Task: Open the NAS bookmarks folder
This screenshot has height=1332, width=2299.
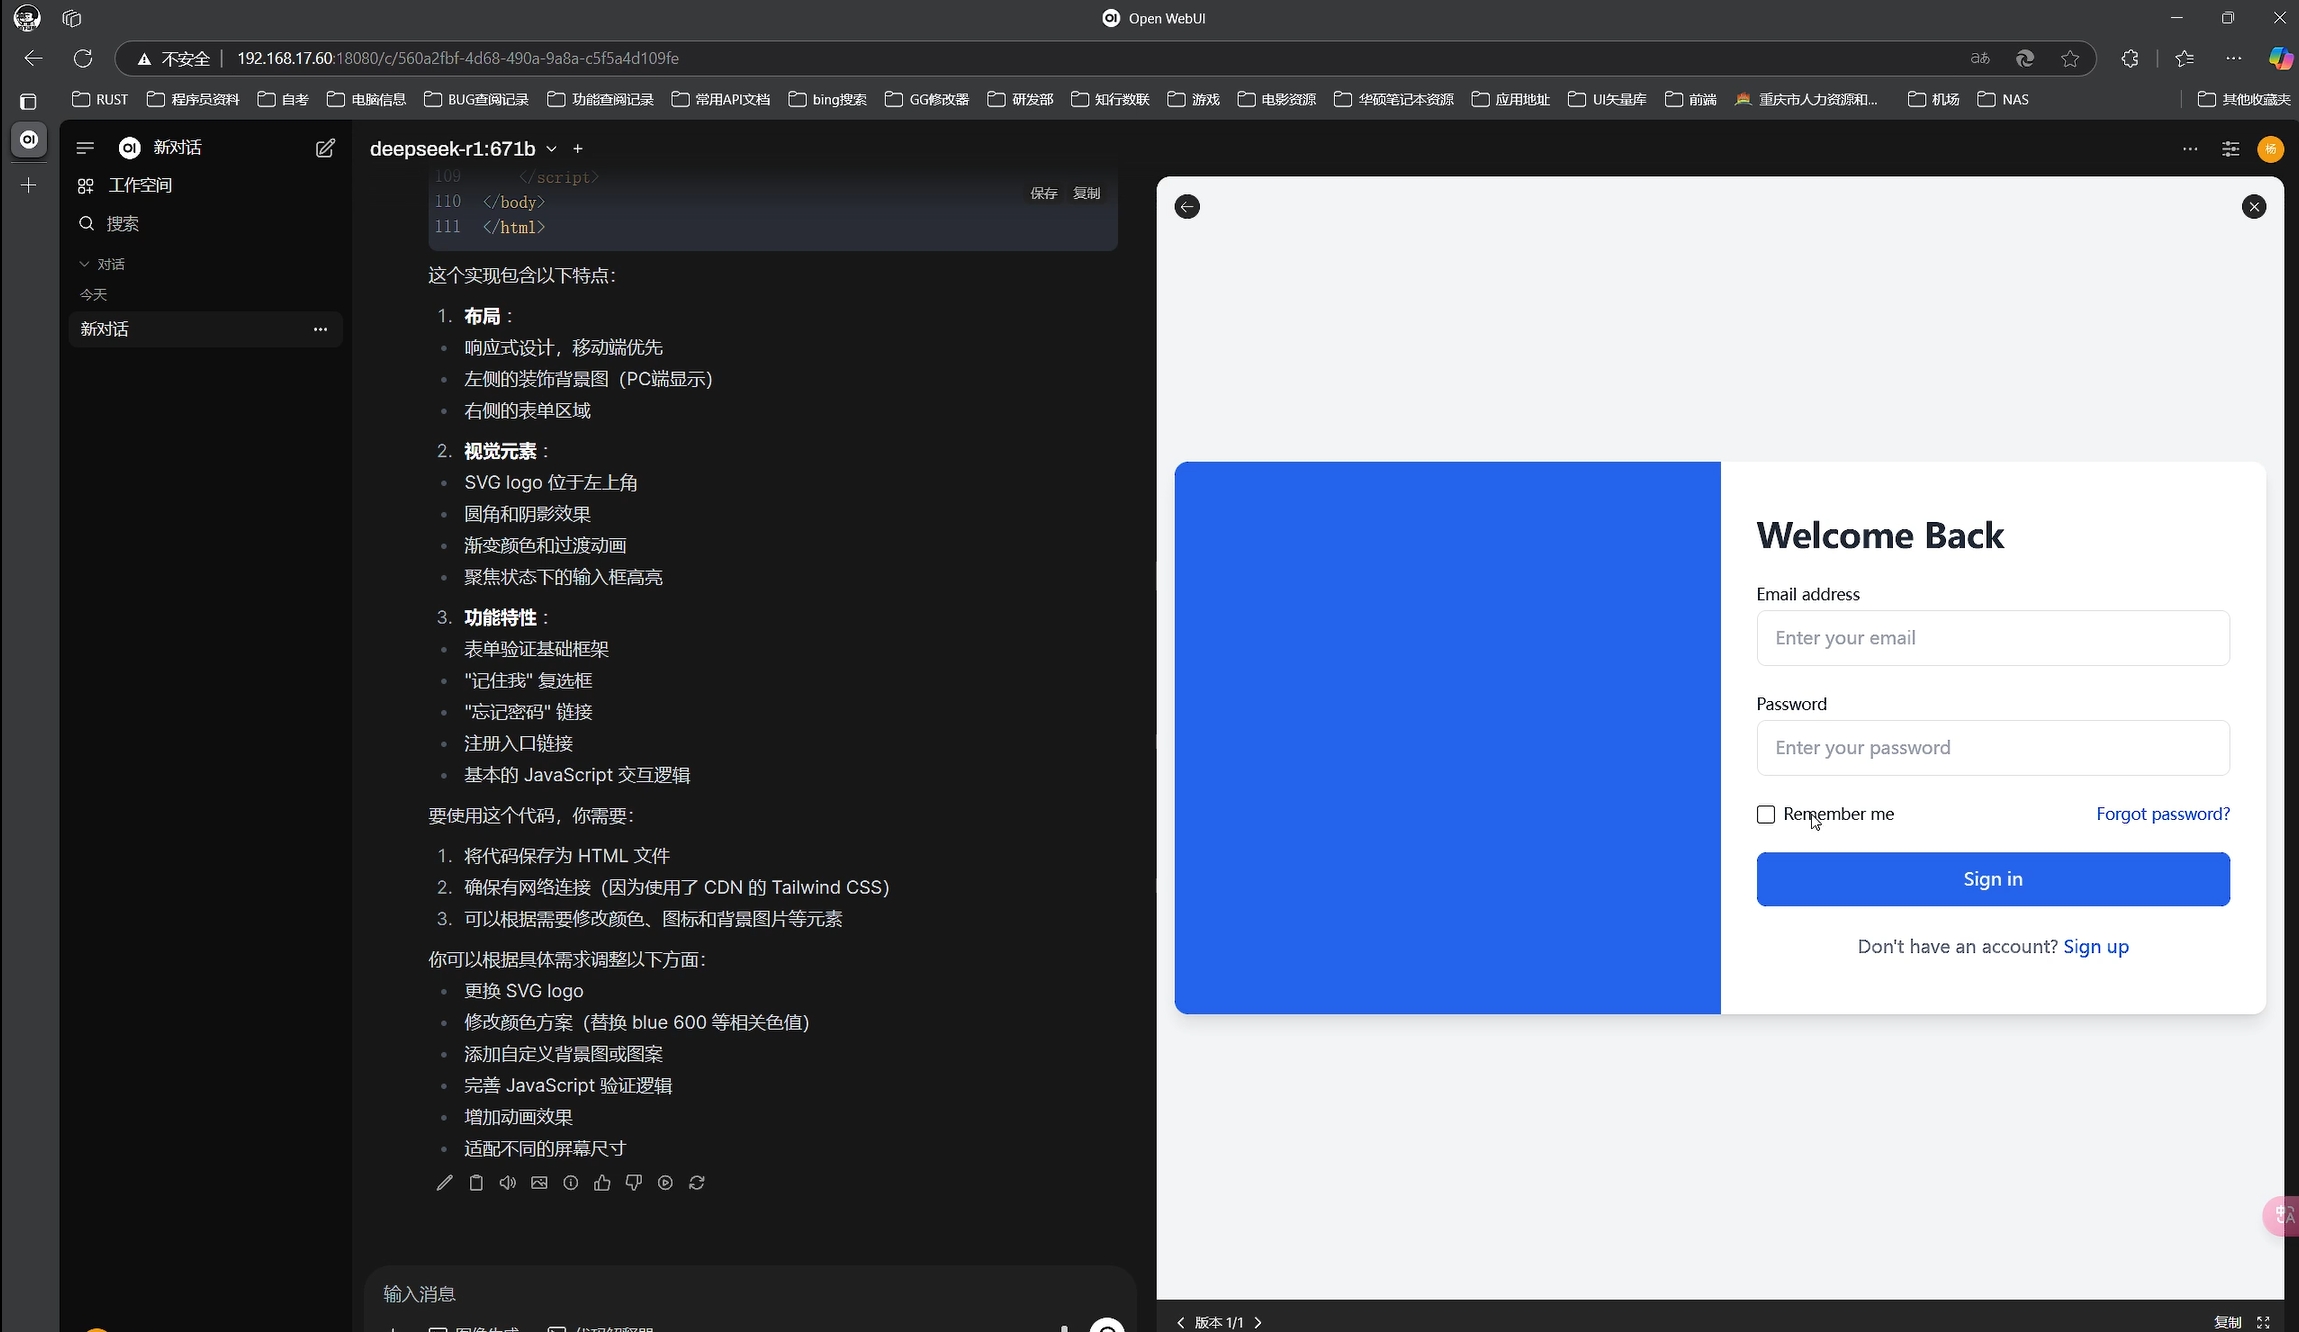Action: (2003, 99)
